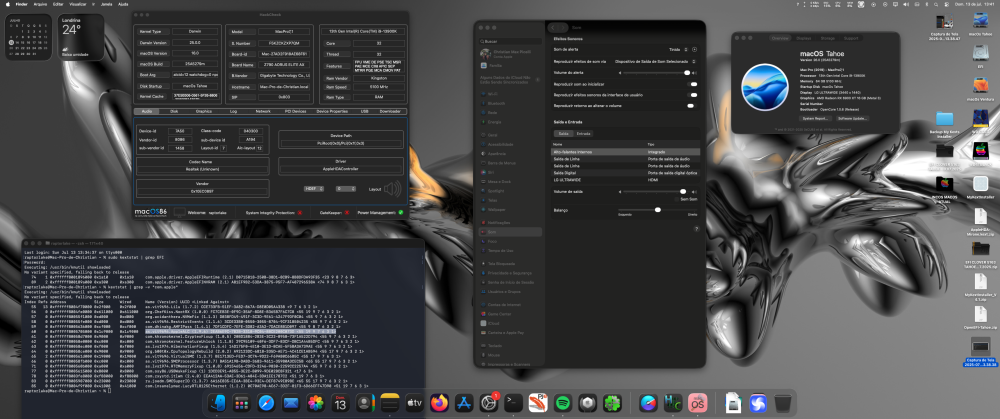Adjust the Volume do alerta slider
The width and height of the screenshot is (1000, 419).
(657, 73)
